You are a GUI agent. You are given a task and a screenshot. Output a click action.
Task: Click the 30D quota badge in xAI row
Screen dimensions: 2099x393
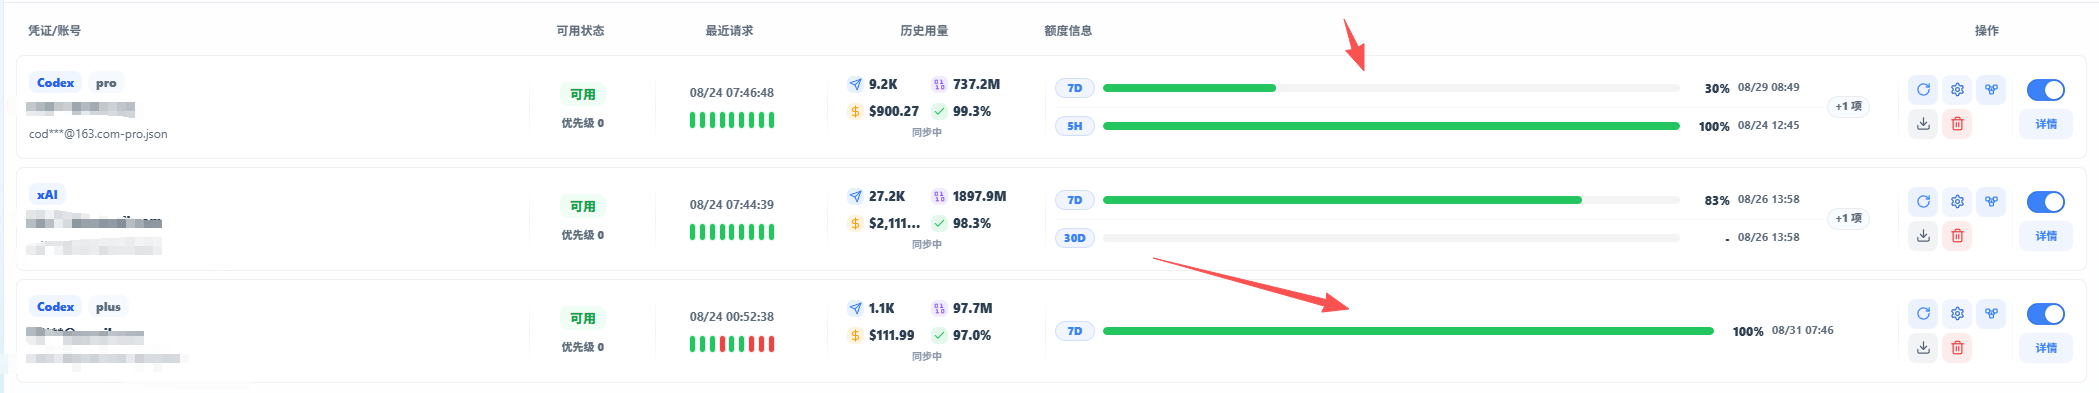click(x=1075, y=238)
